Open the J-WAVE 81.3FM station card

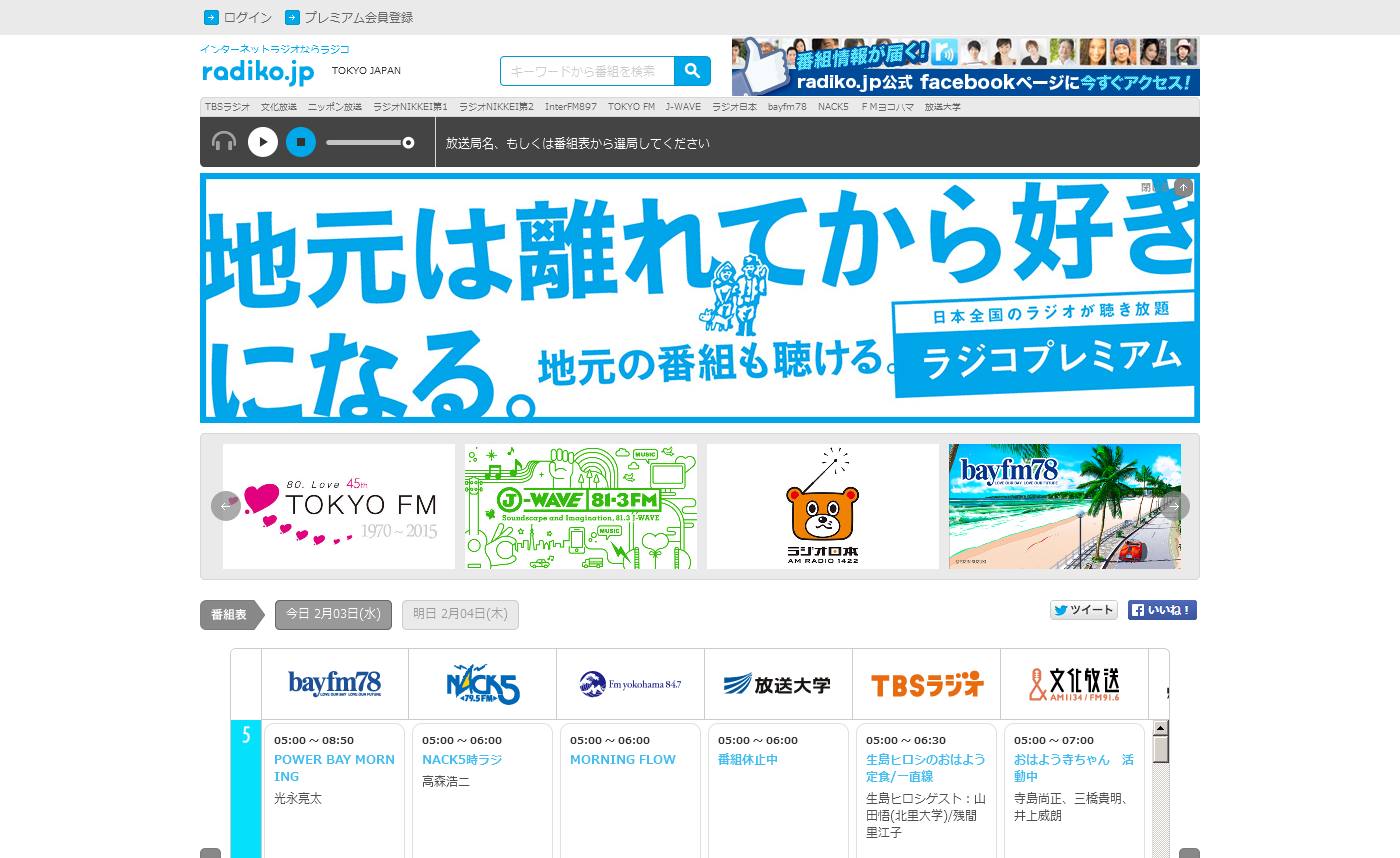pyautogui.click(x=581, y=507)
